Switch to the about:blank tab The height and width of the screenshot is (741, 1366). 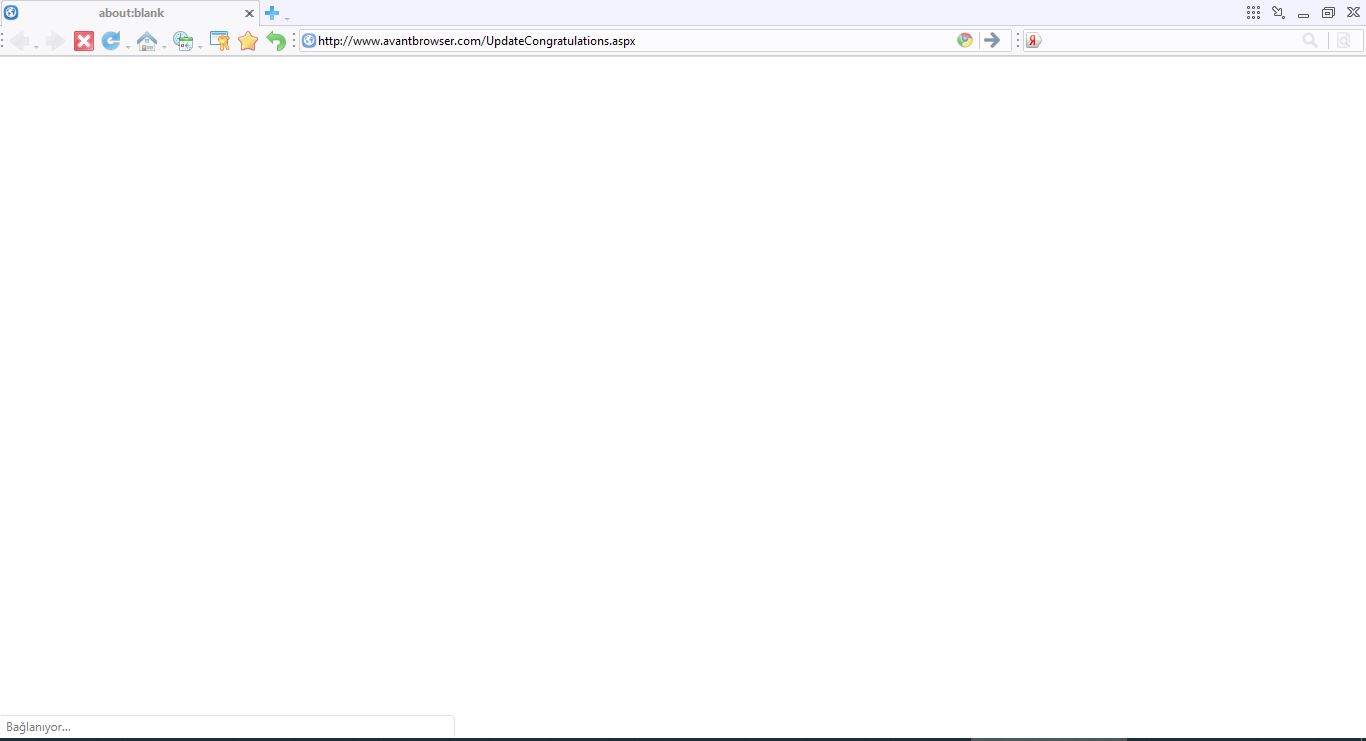click(131, 13)
